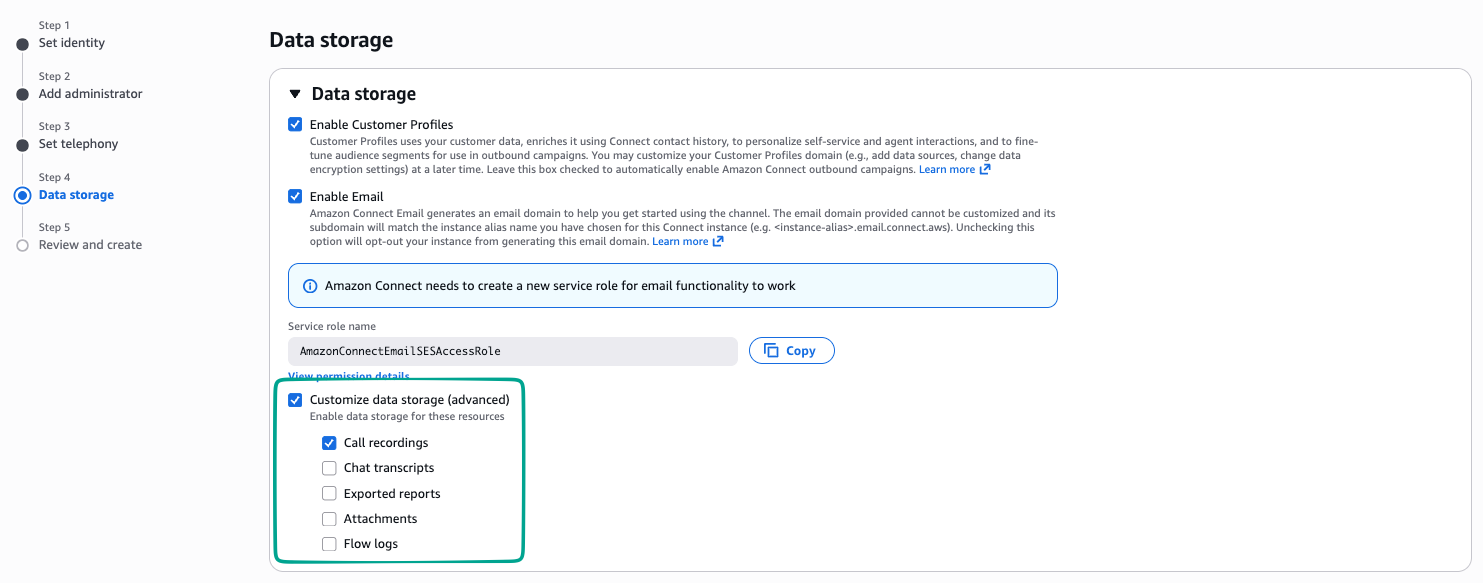
Task: Click the Step 2 filled circle indicator
Action: tap(22, 94)
